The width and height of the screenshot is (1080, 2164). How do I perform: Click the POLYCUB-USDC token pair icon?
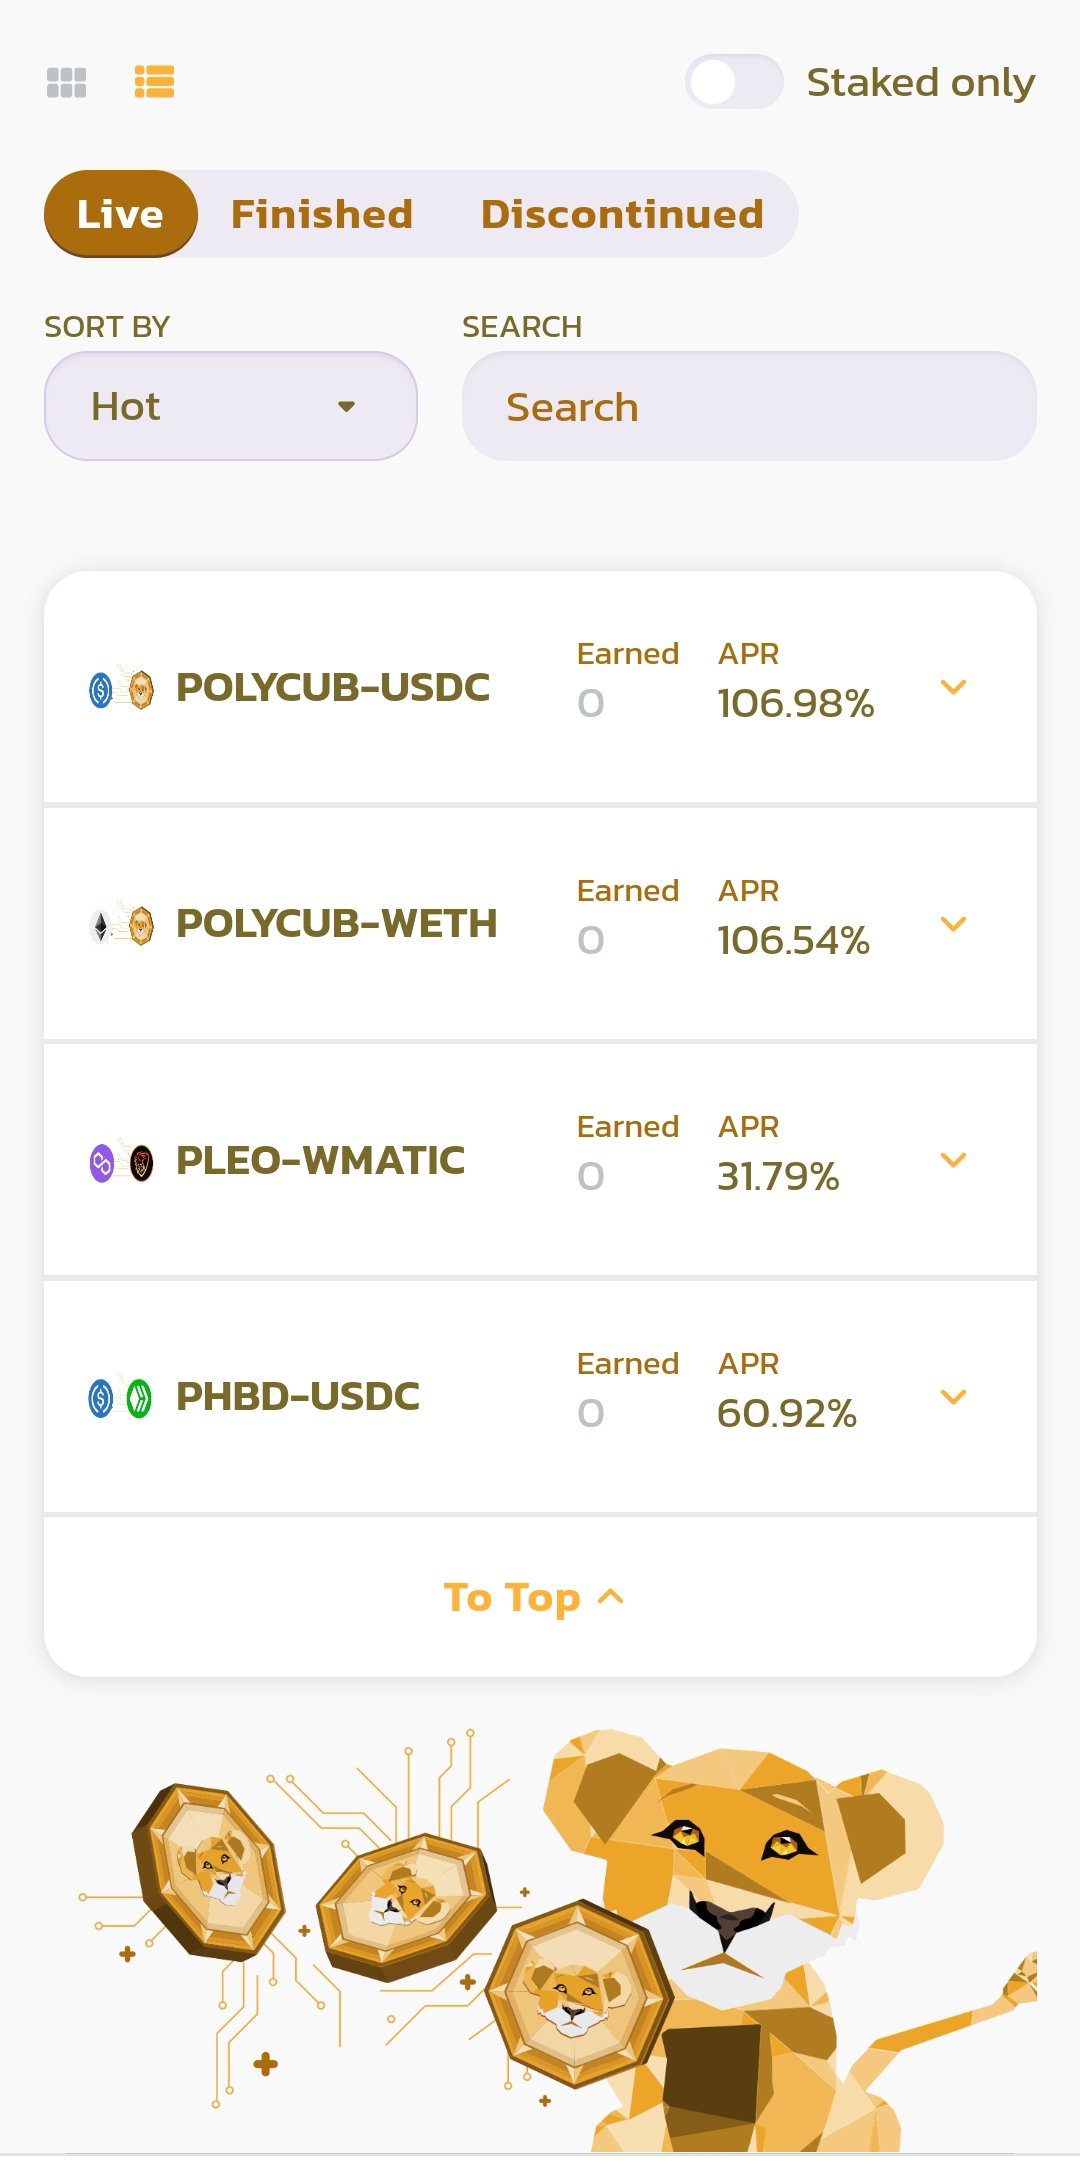point(121,688)
